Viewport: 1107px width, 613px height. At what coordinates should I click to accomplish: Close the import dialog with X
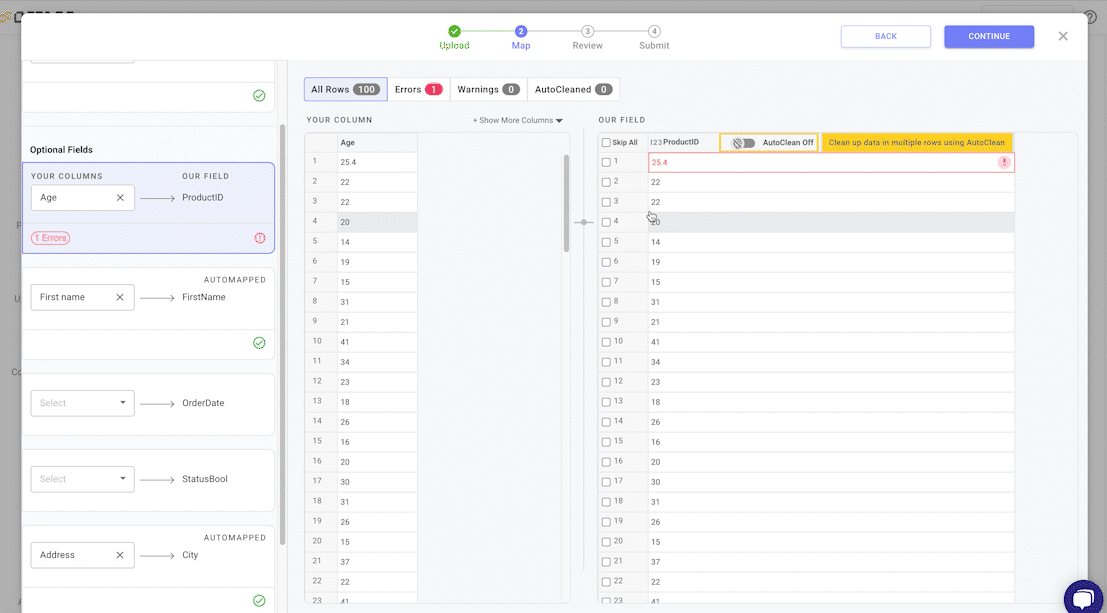click(1063, 36)
